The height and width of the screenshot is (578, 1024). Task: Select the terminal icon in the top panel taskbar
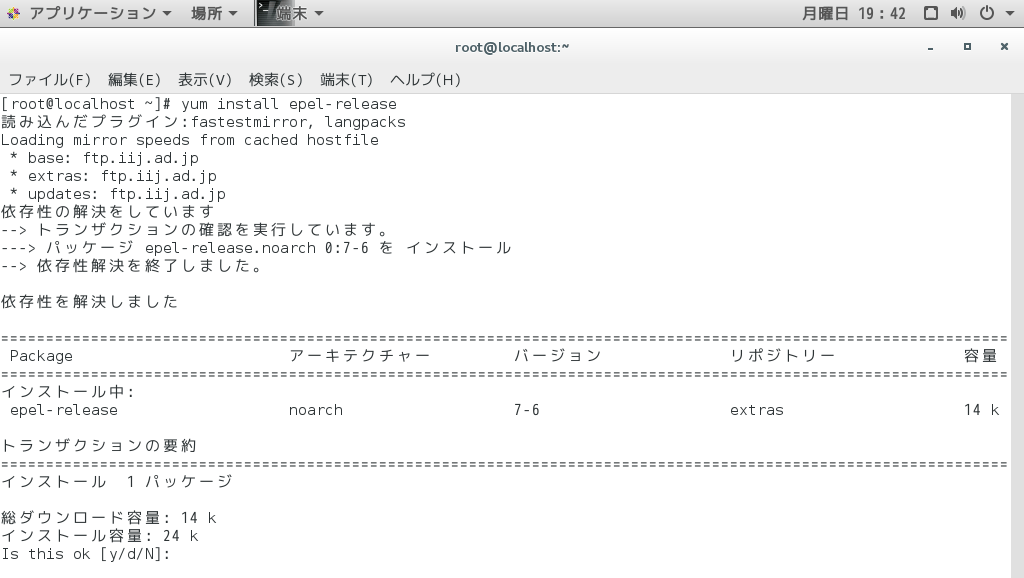pos(264,13)
